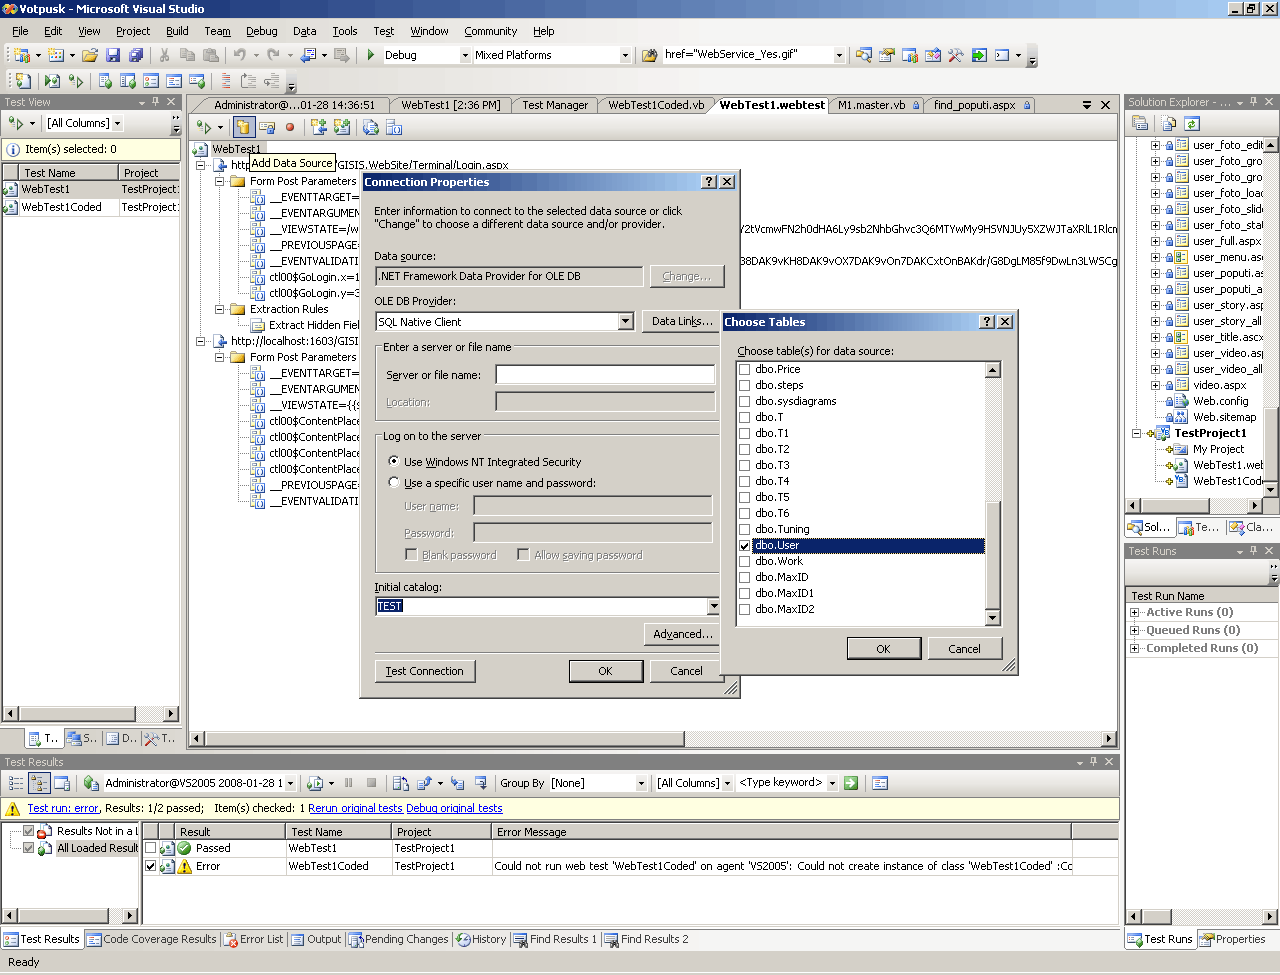Open the OLE DB Provider dropdown
The height and width of the screenshot is (975, 1280).
click(625, 322)
